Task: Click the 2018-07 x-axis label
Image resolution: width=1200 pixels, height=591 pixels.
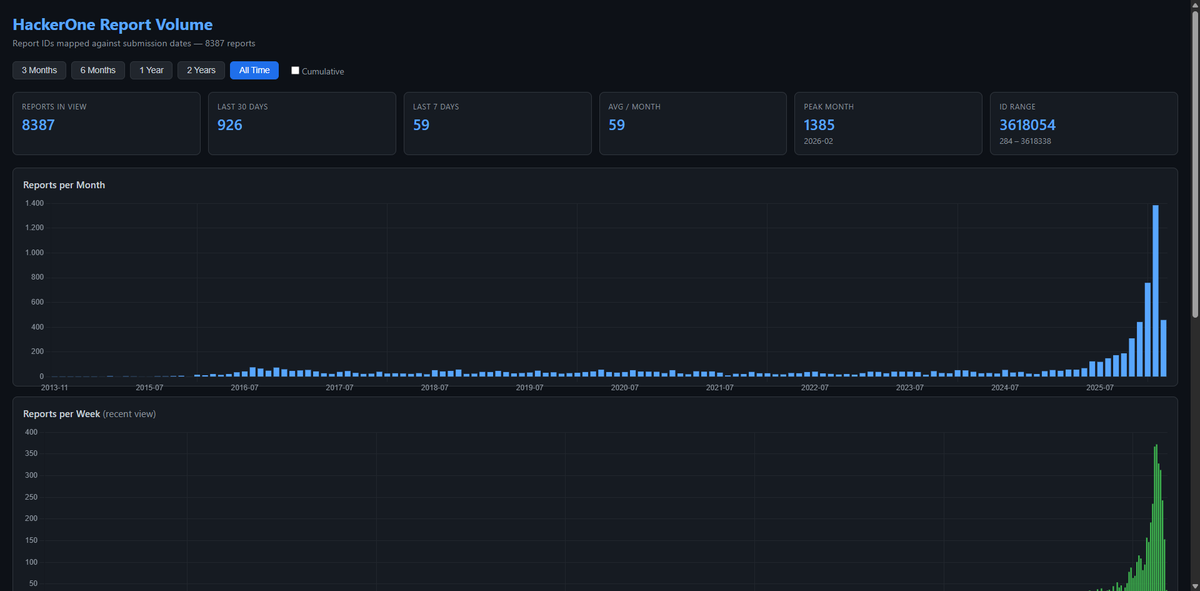Action: coord(435,387)
